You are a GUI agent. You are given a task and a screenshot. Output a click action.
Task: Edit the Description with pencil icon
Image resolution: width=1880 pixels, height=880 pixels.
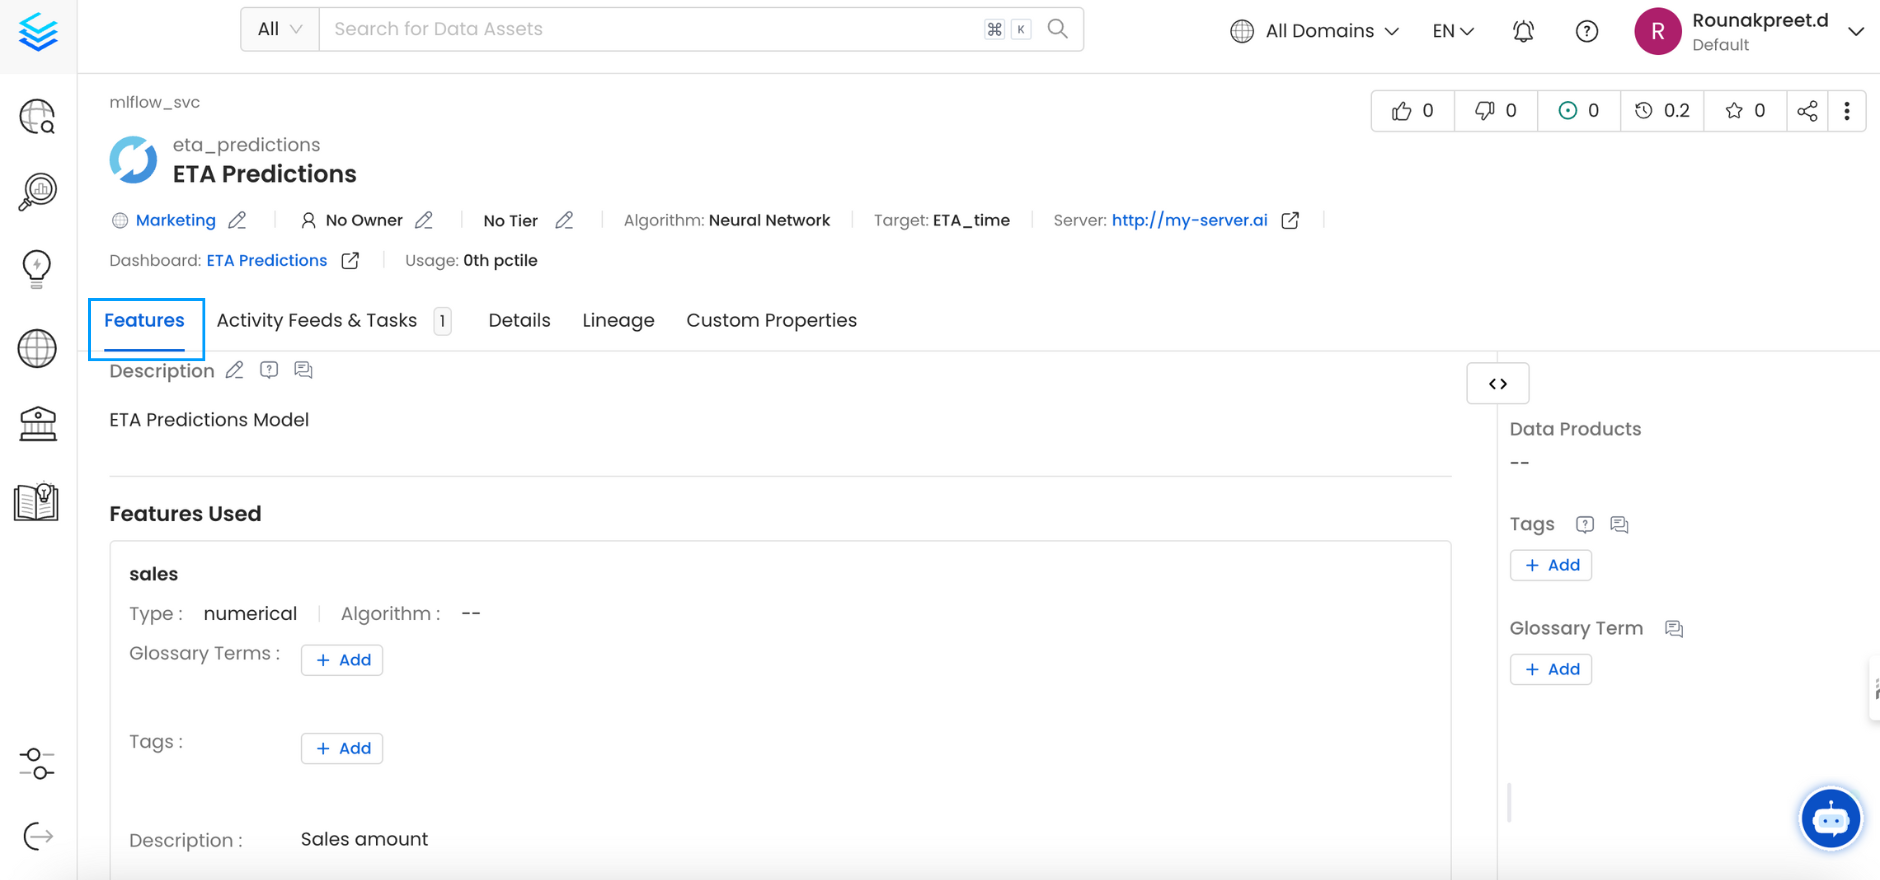click(x=234, y=370)
